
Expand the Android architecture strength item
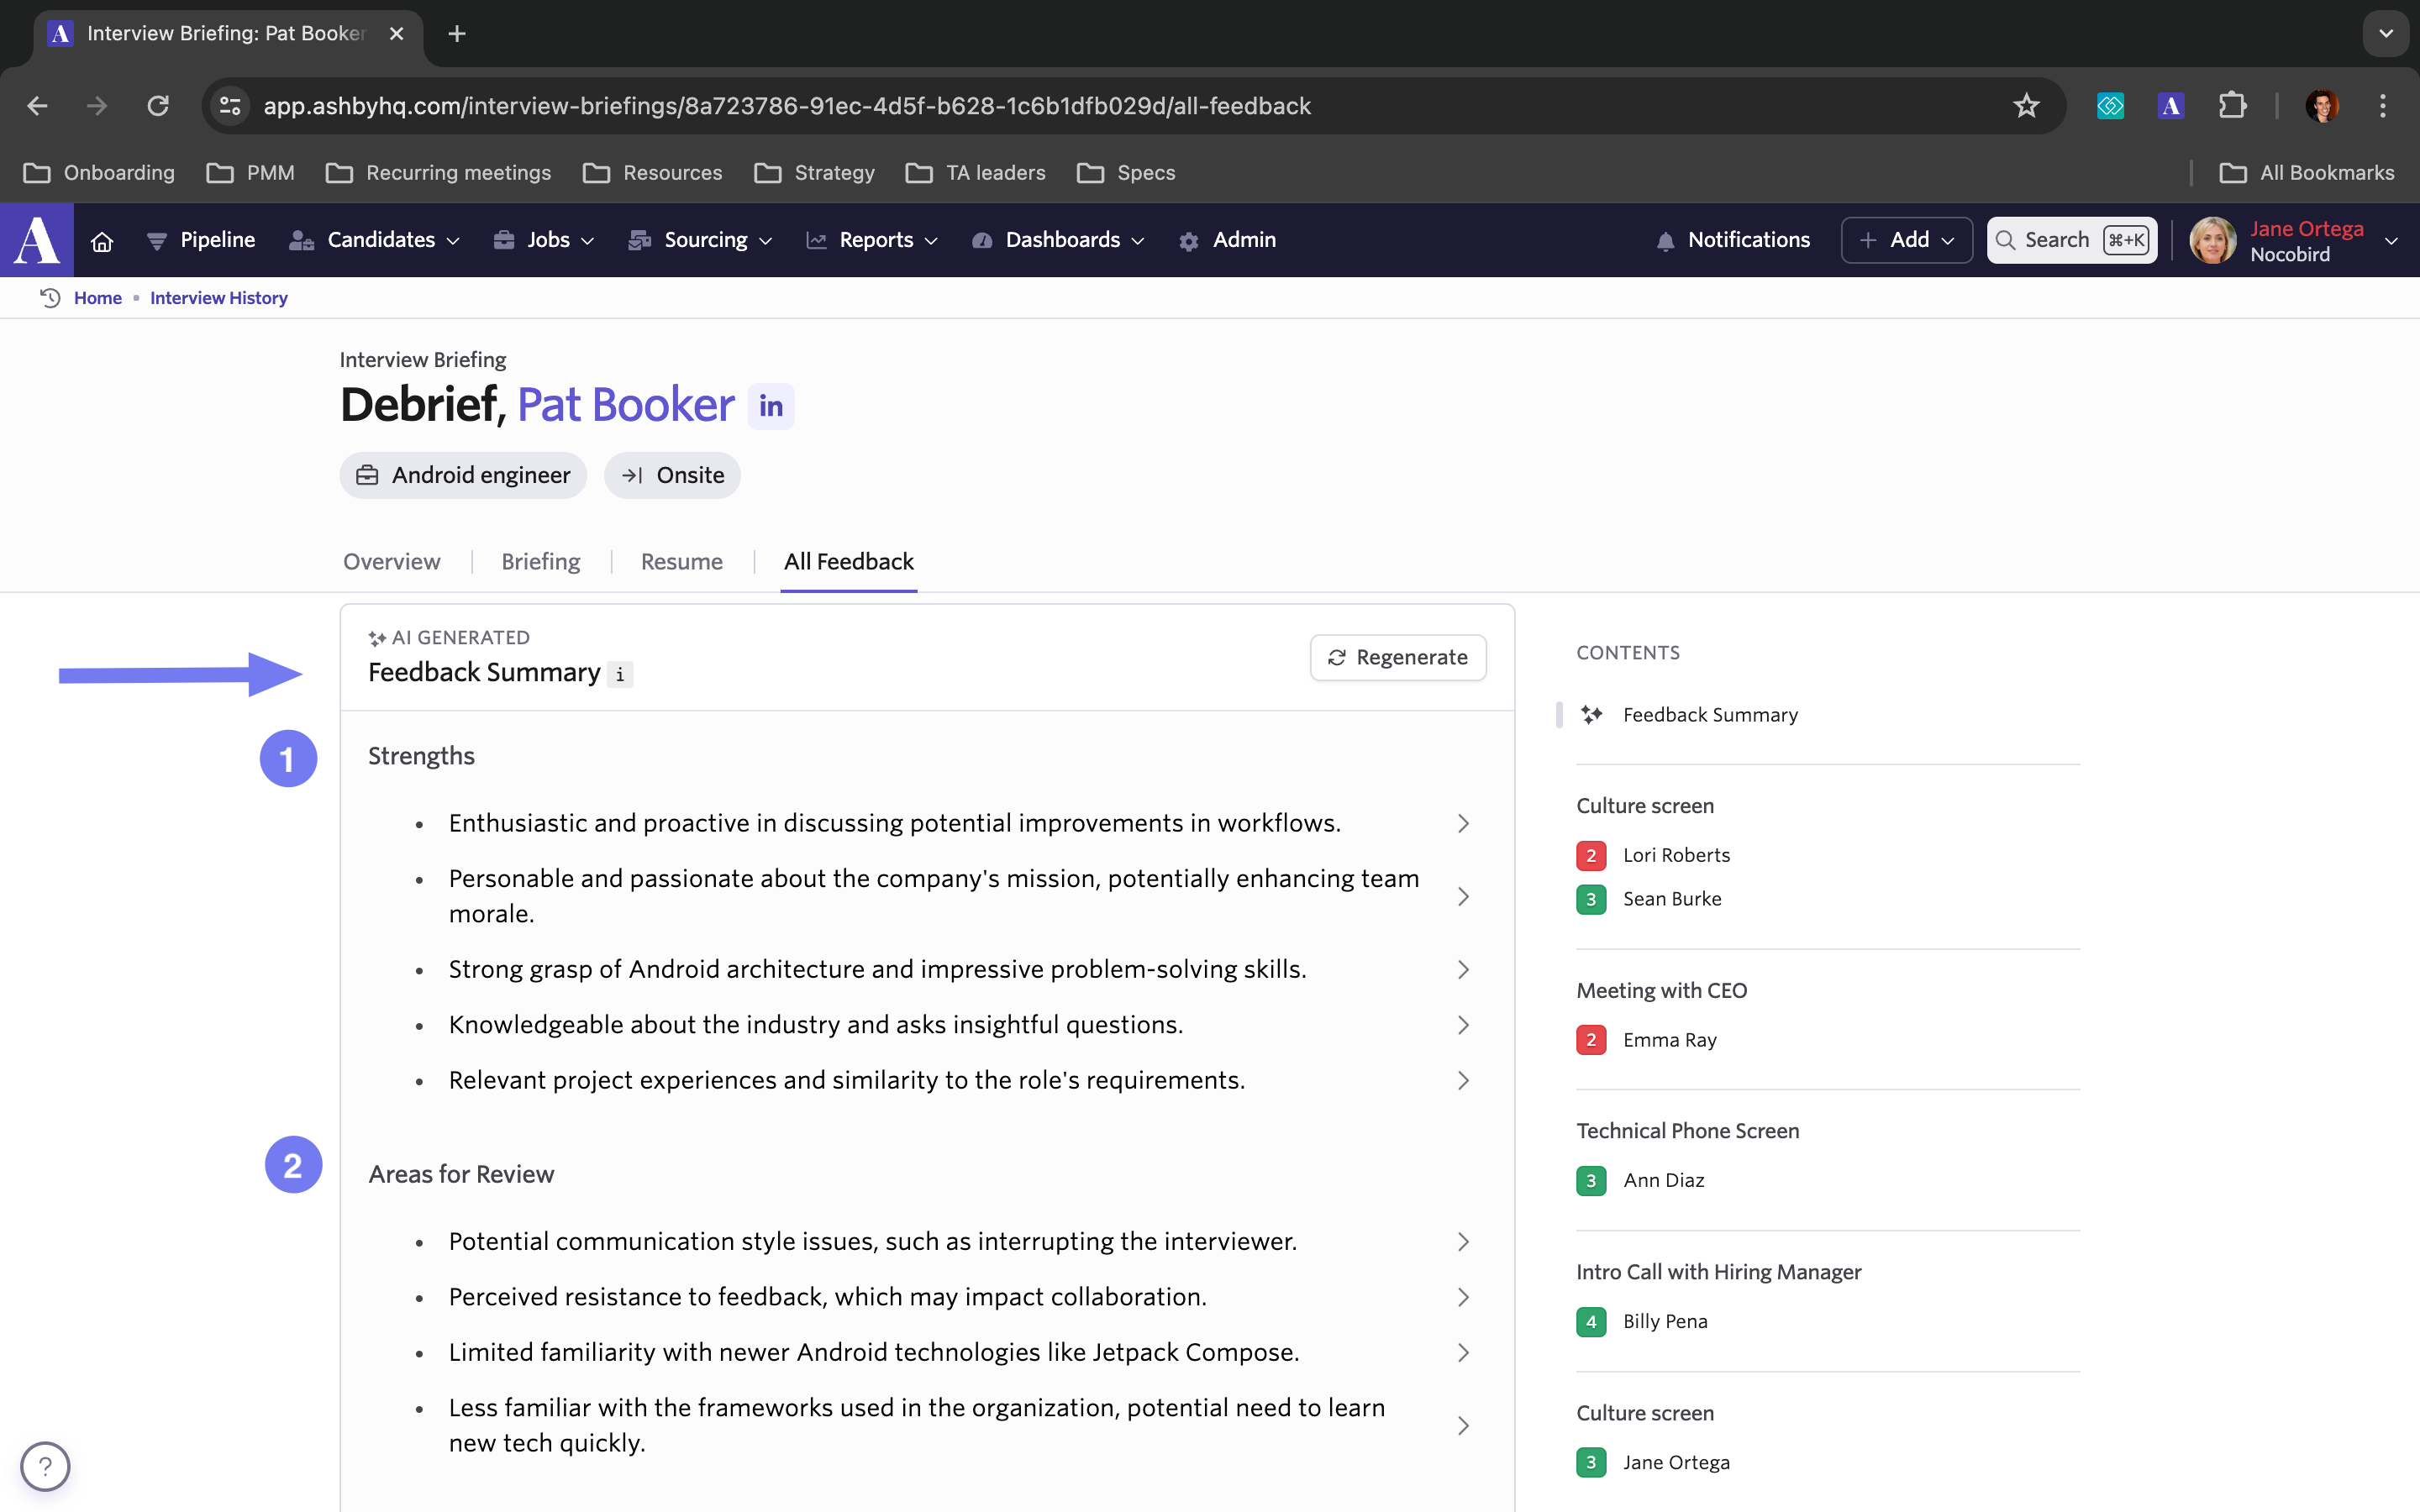click(1463, 969)
